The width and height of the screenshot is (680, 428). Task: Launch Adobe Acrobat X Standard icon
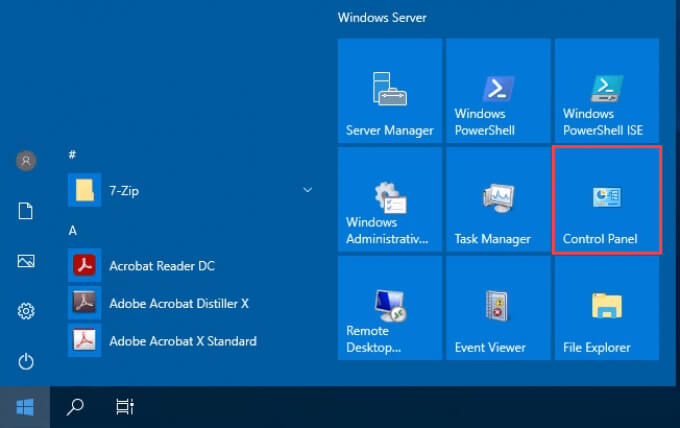pyautogui.click(x=85, y=340)
